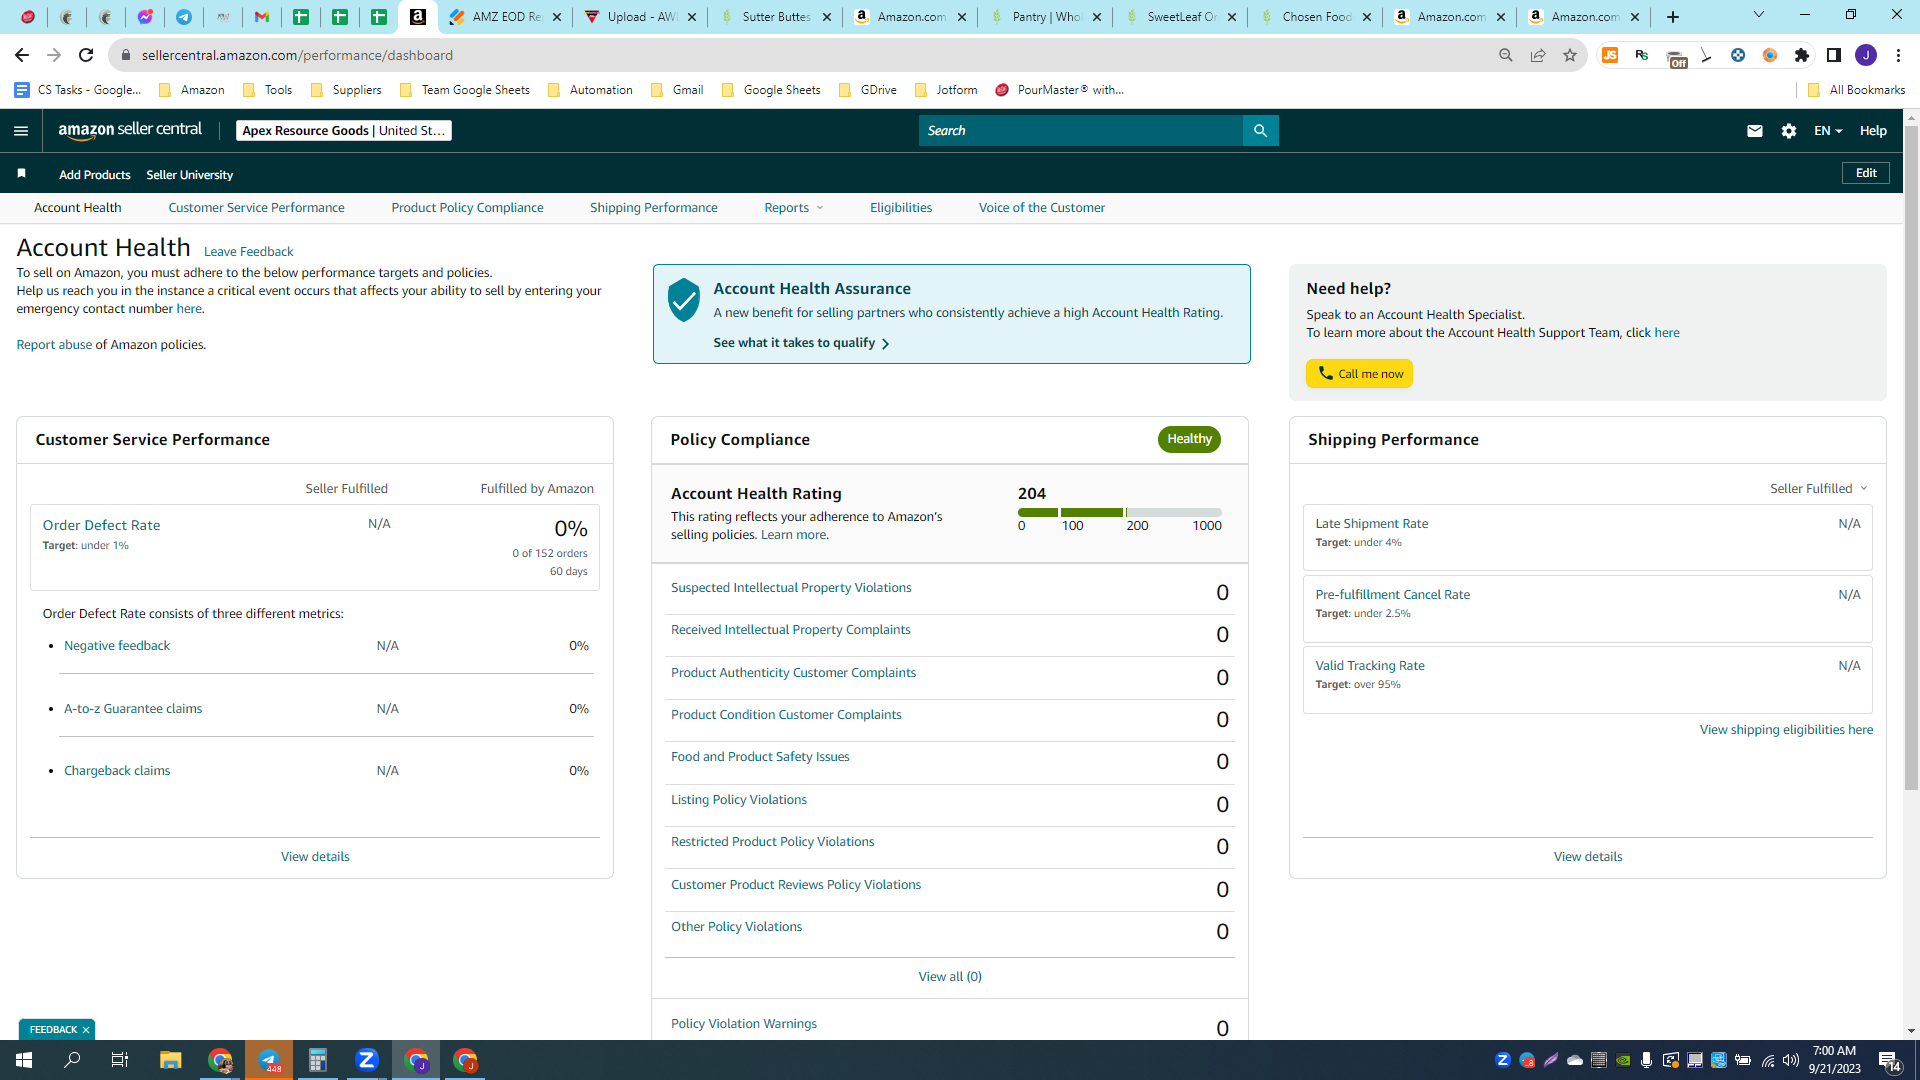Screen dimensions: 1920x1080
Task: Select the Account Health tab
Action: click(78, 208)
